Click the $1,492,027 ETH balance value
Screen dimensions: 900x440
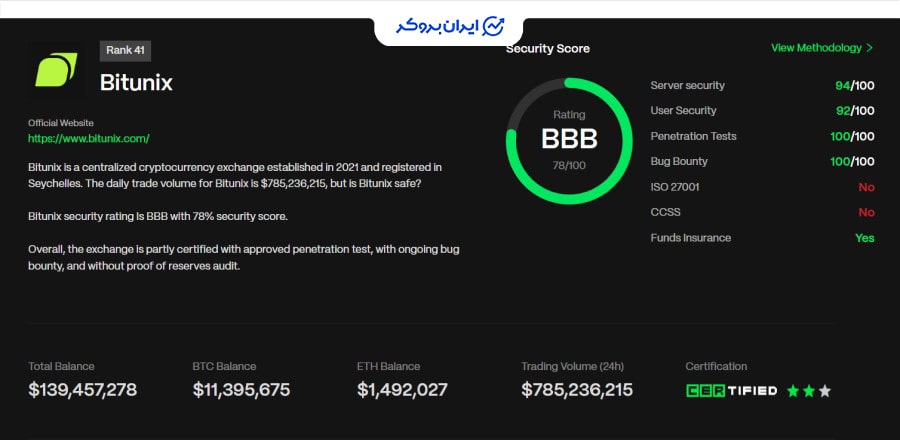pyautogui.click(x=402, y=390)
